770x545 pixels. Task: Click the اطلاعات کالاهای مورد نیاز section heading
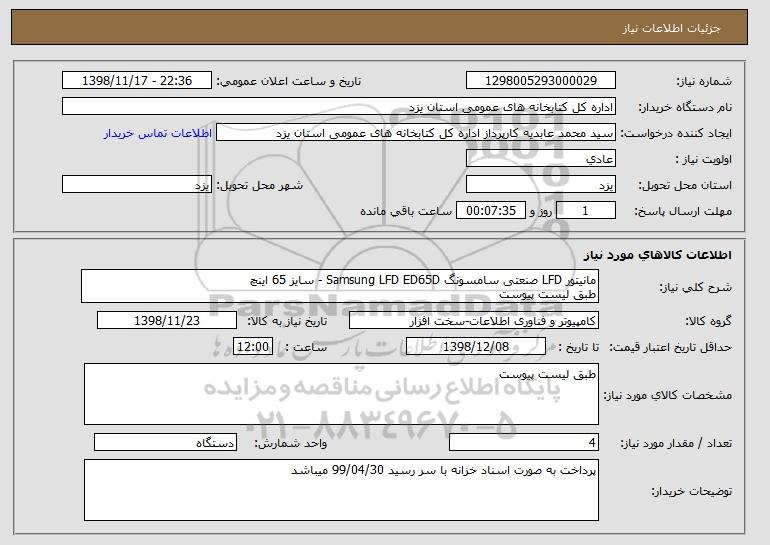658,255
